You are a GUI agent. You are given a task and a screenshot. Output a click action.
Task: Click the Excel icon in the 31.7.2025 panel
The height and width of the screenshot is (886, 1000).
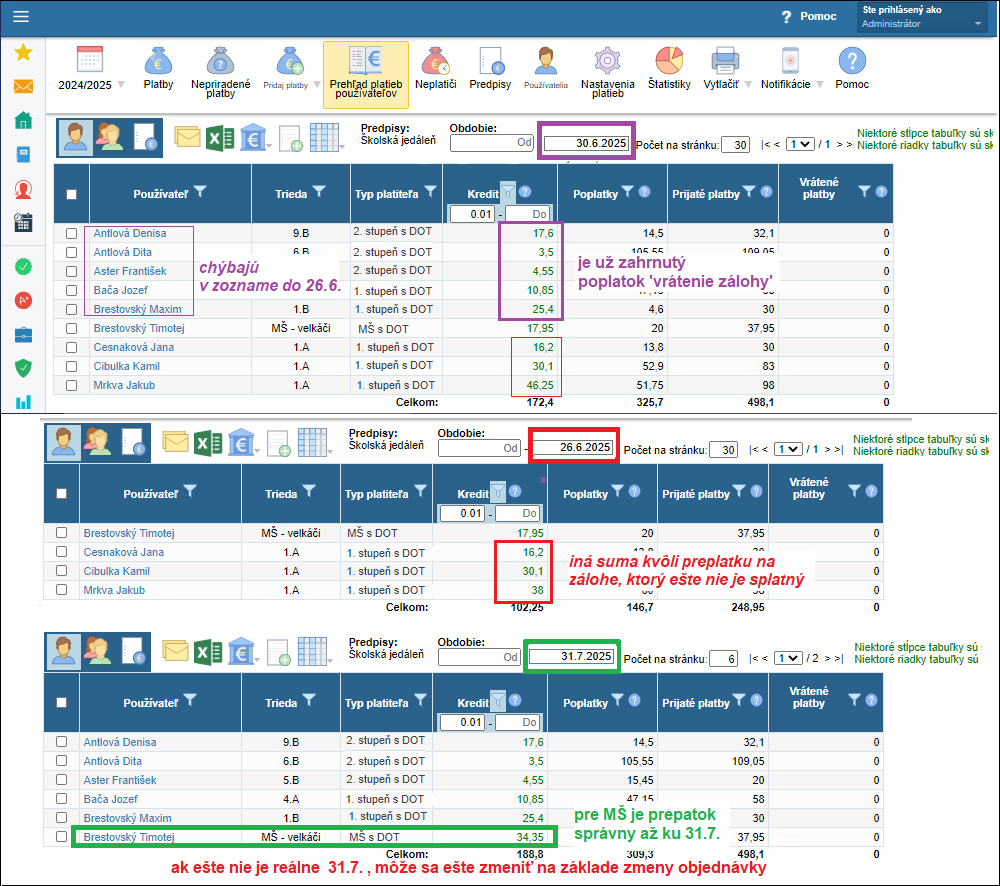coord(208,652)
